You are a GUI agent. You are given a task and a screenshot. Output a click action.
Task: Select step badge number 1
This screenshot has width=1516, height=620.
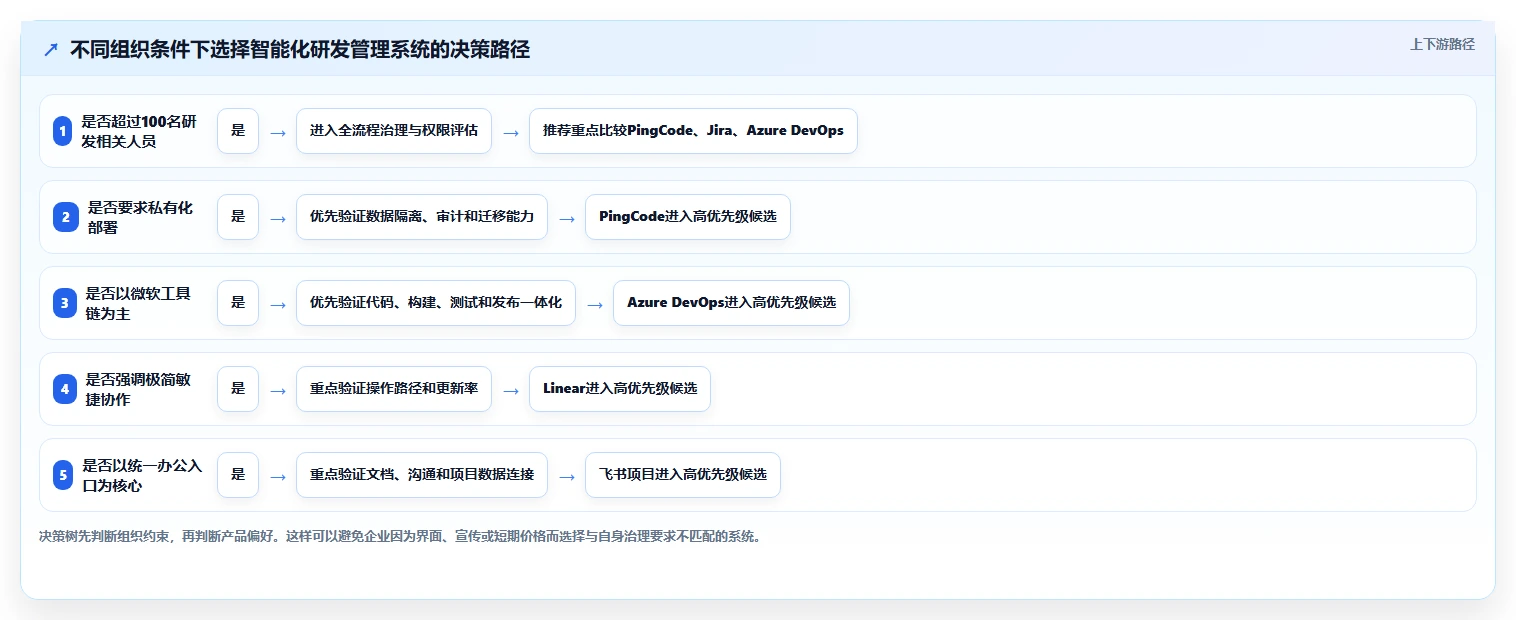point(63,131)
